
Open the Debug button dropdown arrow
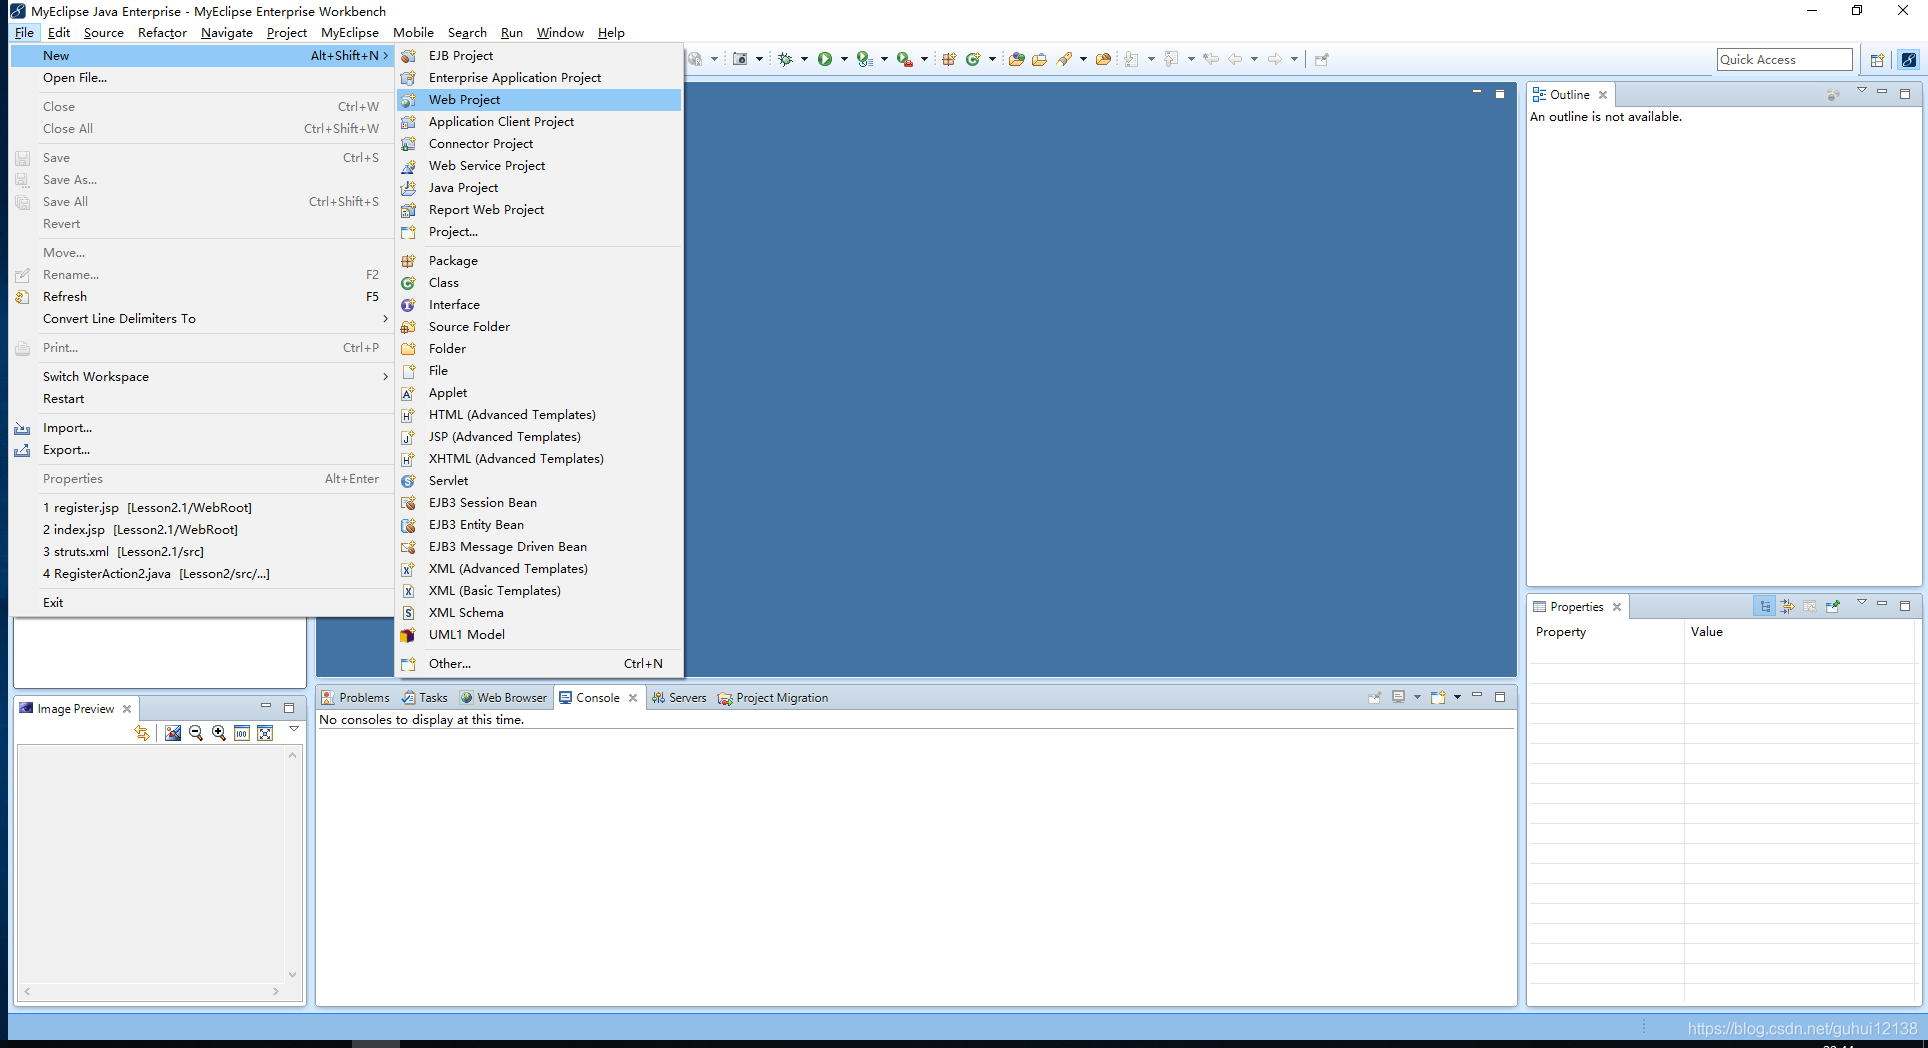(x=804, y=59)
